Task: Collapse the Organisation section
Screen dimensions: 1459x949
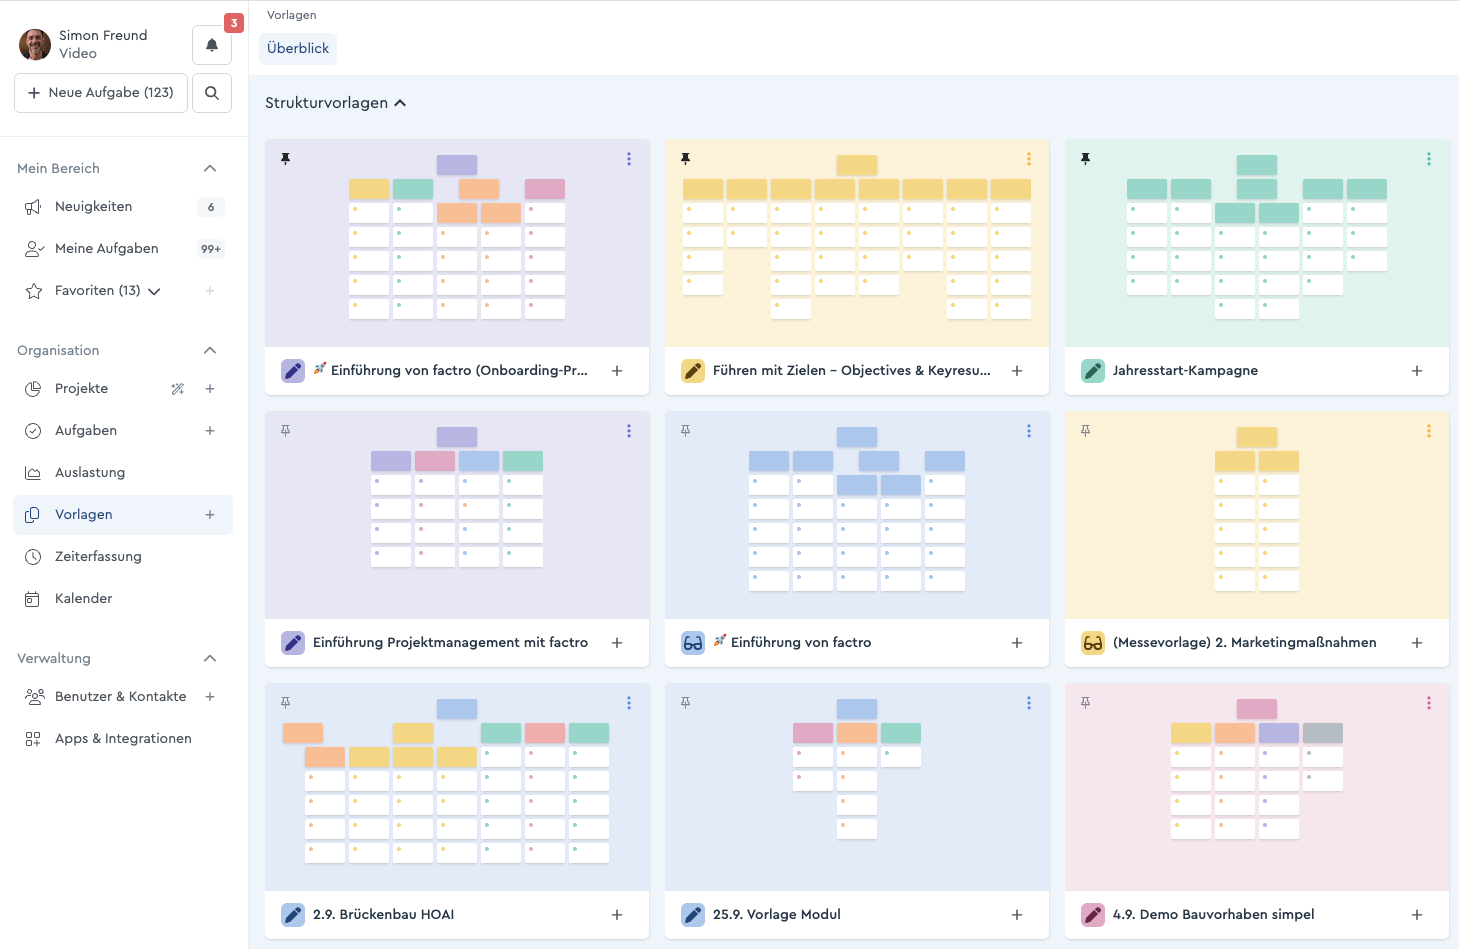Action: click(210, 351)
